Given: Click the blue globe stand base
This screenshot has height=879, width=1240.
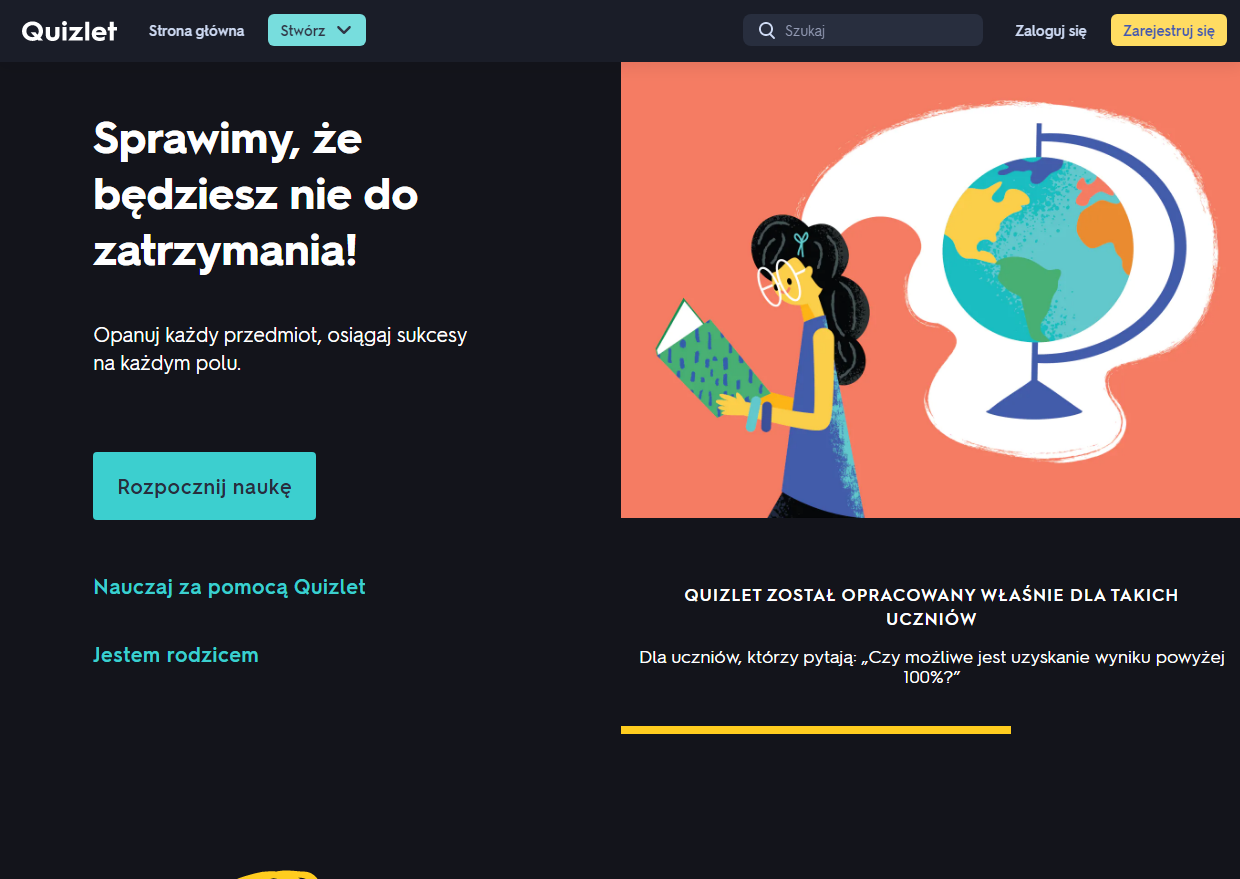Looking at the screenshot, I should (x=1034, y=400).
